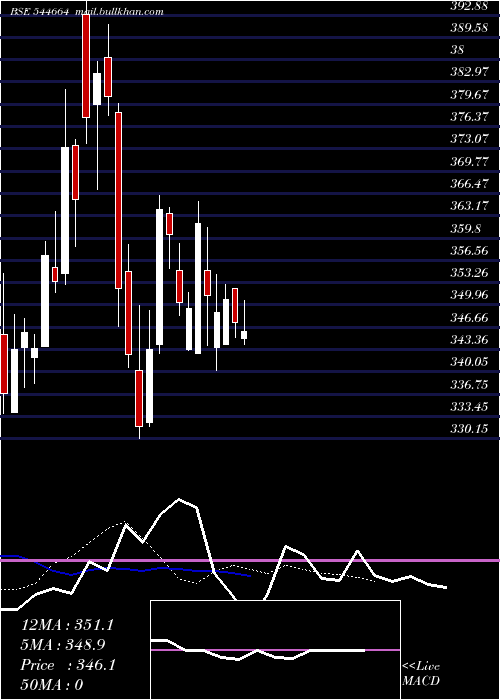Screen dimensions: 500x700
Task: Select the 376.37 price axis label
Action: [470, 117]
